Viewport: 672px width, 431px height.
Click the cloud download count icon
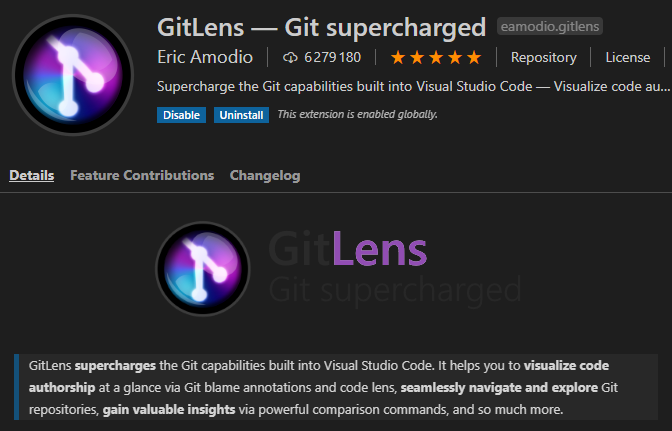pyautogui.click(x=290, y=57)
